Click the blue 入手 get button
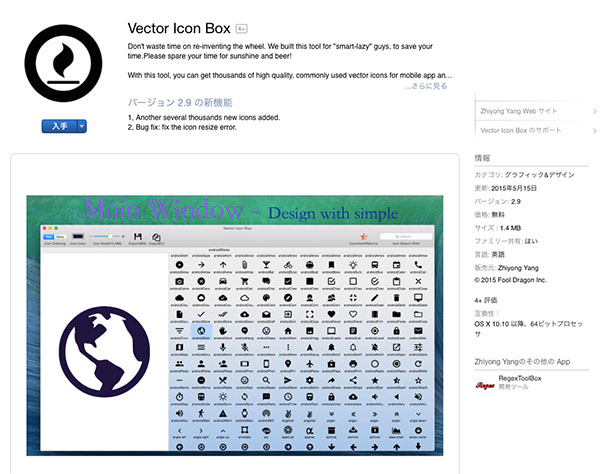Viewport: 600px width, 474px height. 60,126
